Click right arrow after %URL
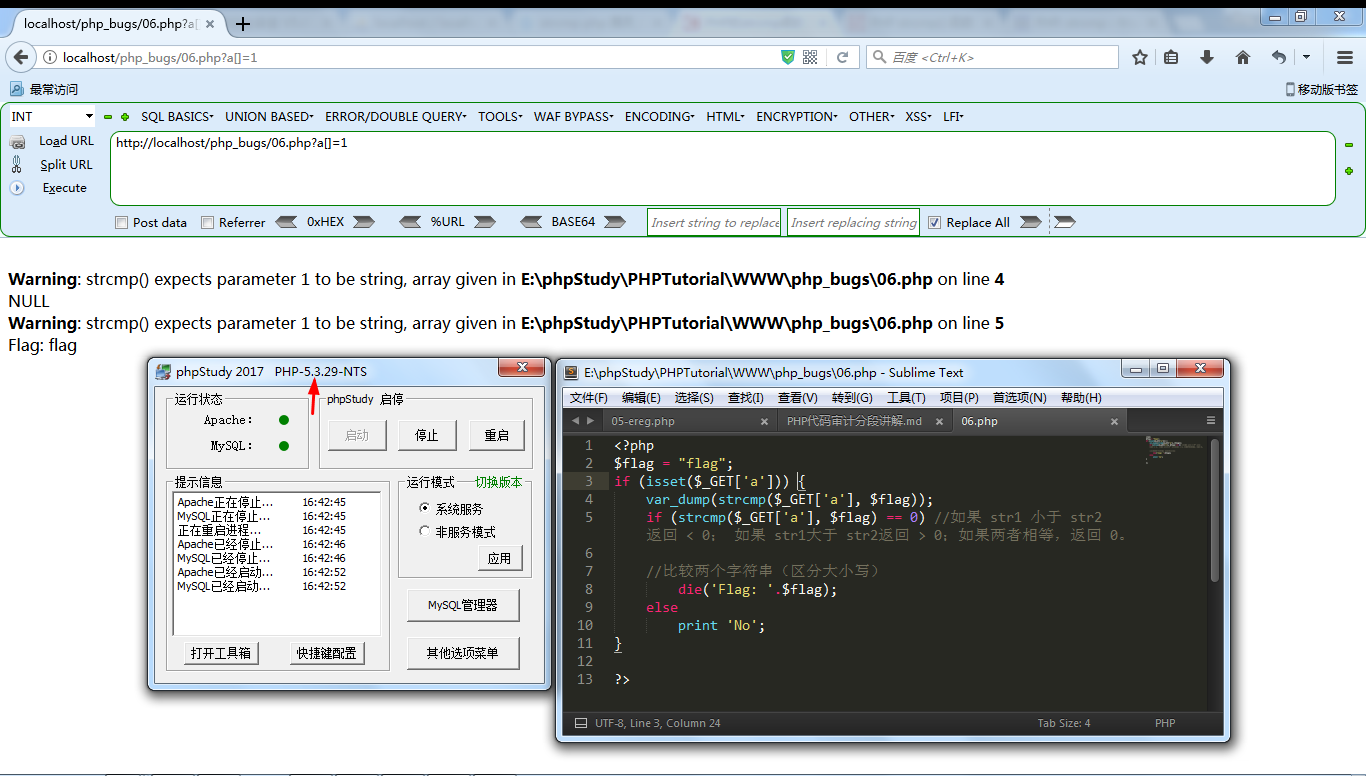The height and width of the screenshot is (776, 1366). [485, 222]
